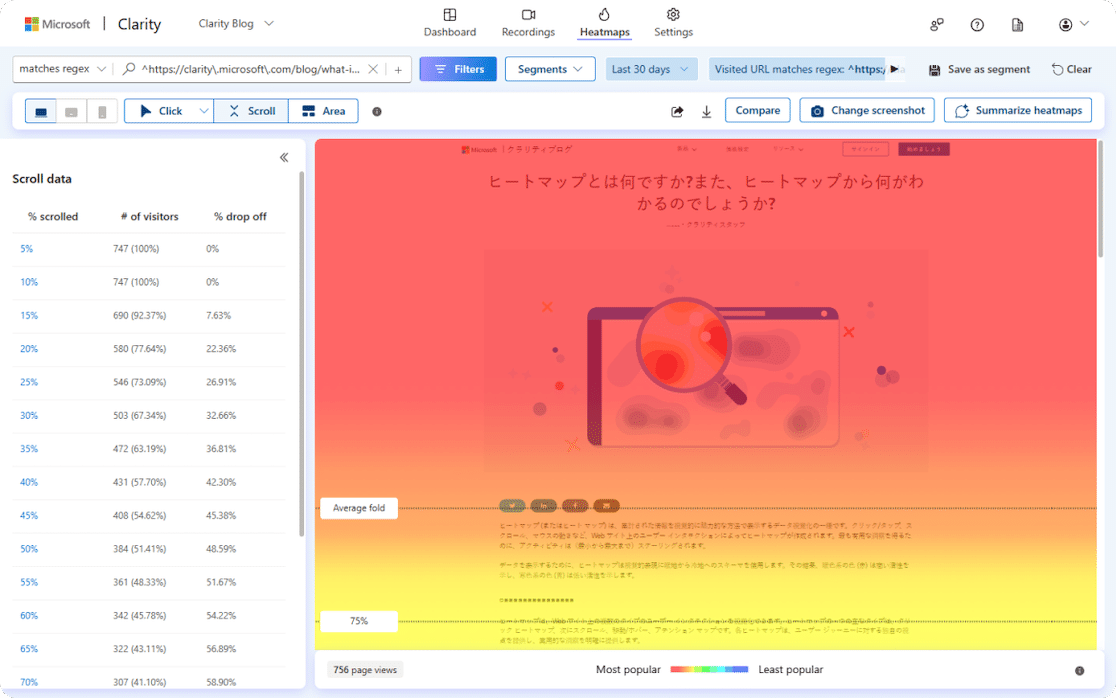
Task: Click the help question mark icon
Action: point(976,24)
